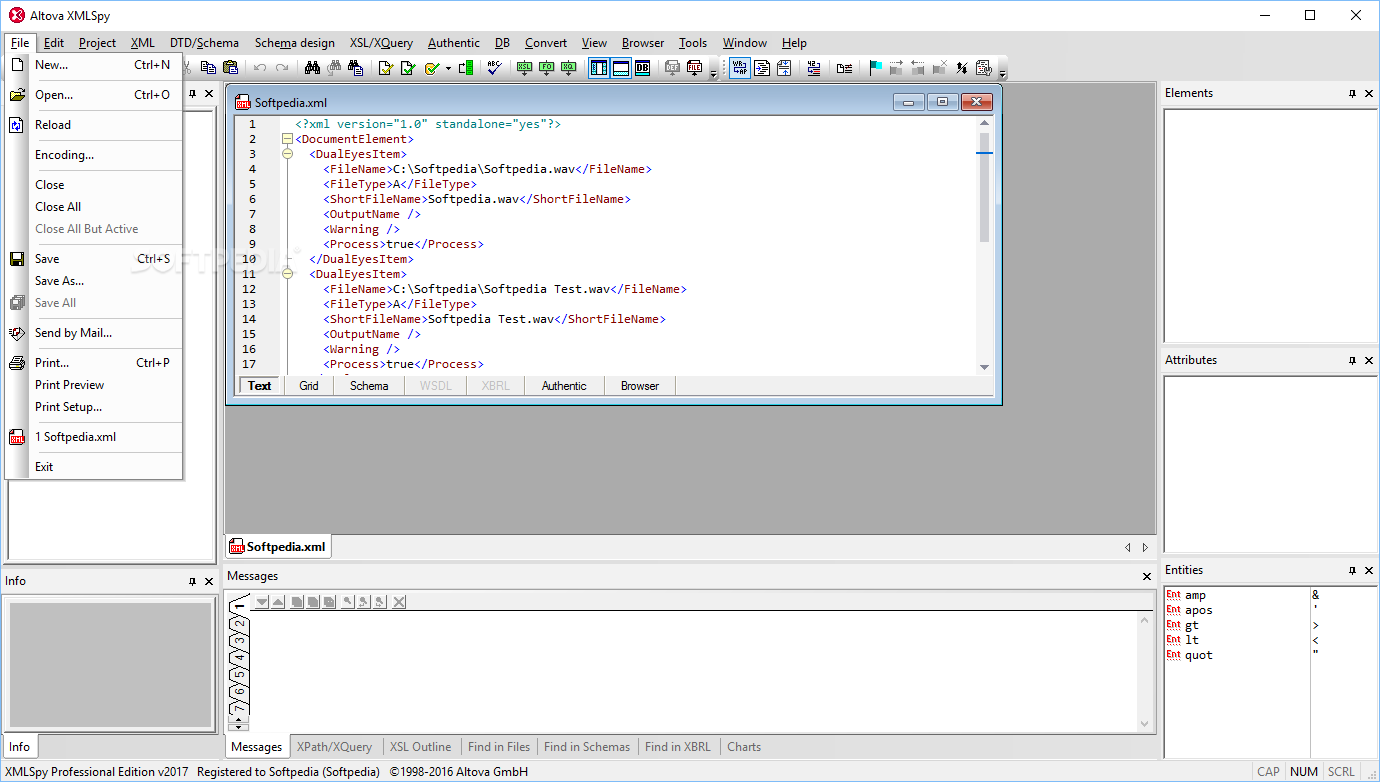The height and width of the screenshot is (782, 1380).
Task: Click message tabs scroll-down arrow
Action: 239,727
